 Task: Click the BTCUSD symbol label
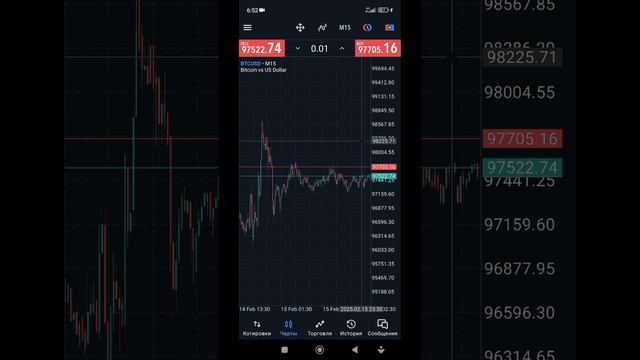pos(250,64)
